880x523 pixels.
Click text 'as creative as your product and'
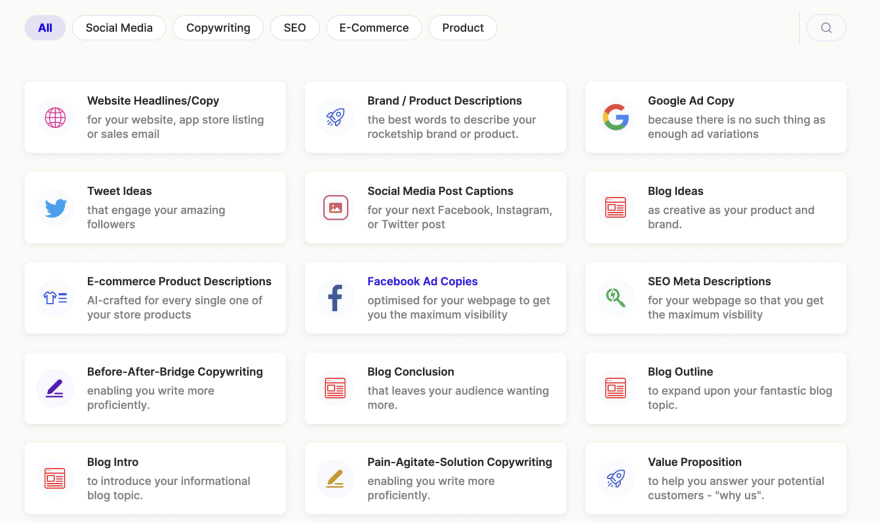[731, 210]
